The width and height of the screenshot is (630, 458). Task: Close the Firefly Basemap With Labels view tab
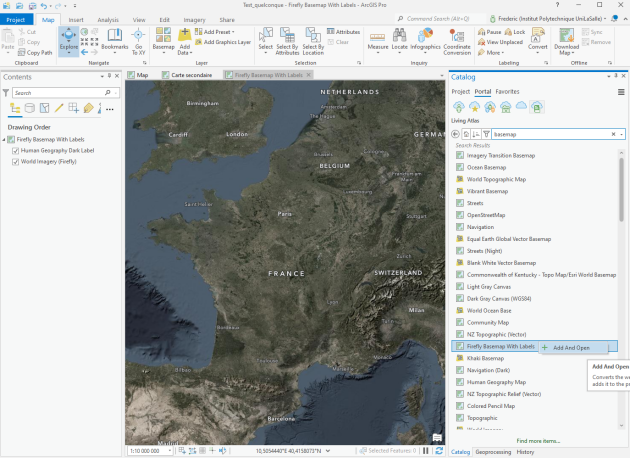click(x=309, y=75)
